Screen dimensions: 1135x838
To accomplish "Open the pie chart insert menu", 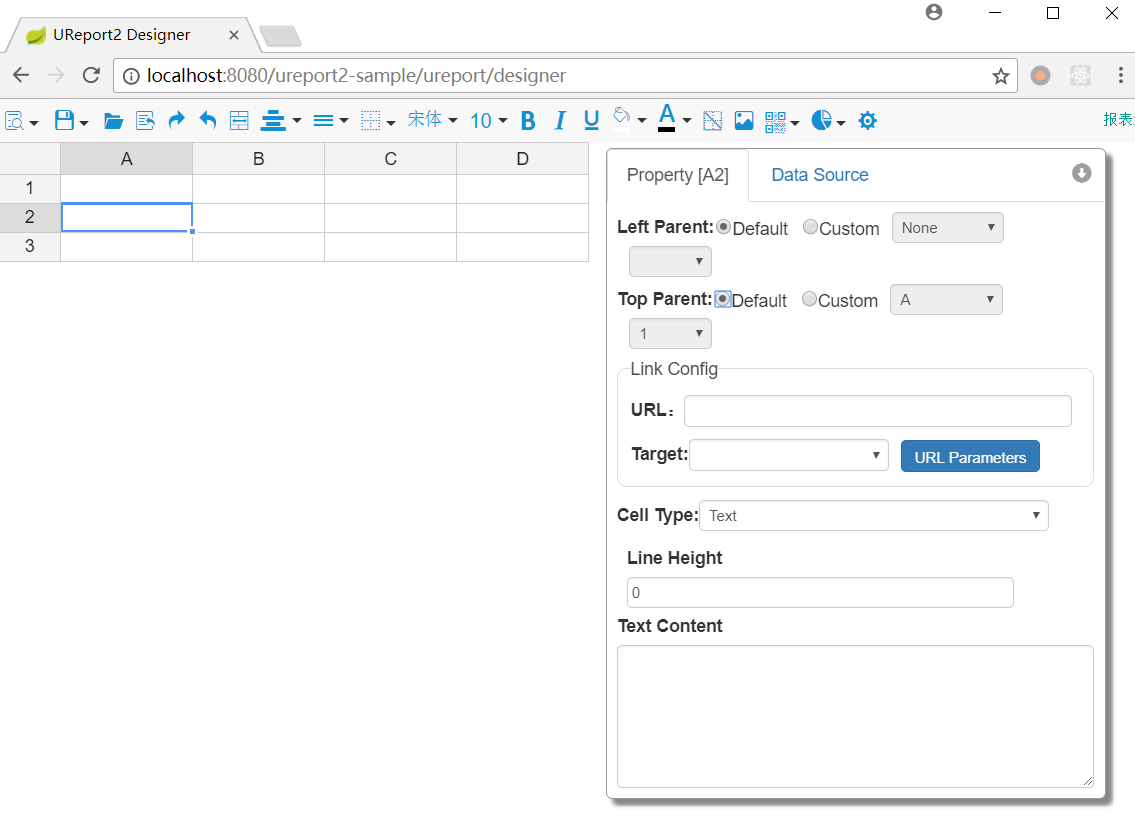I will point(827,121).
